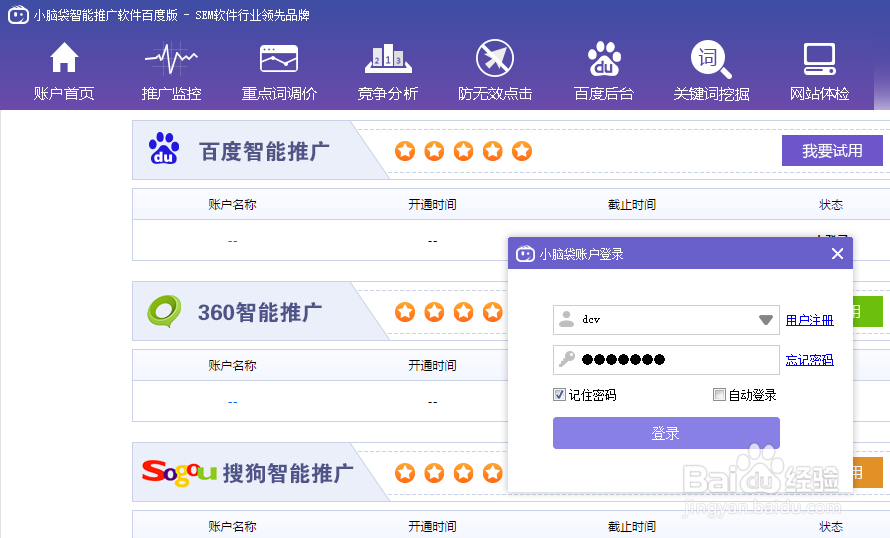Click the password input field
The width and height of the screenshot is (890, 538).
[x=666, y=360]
